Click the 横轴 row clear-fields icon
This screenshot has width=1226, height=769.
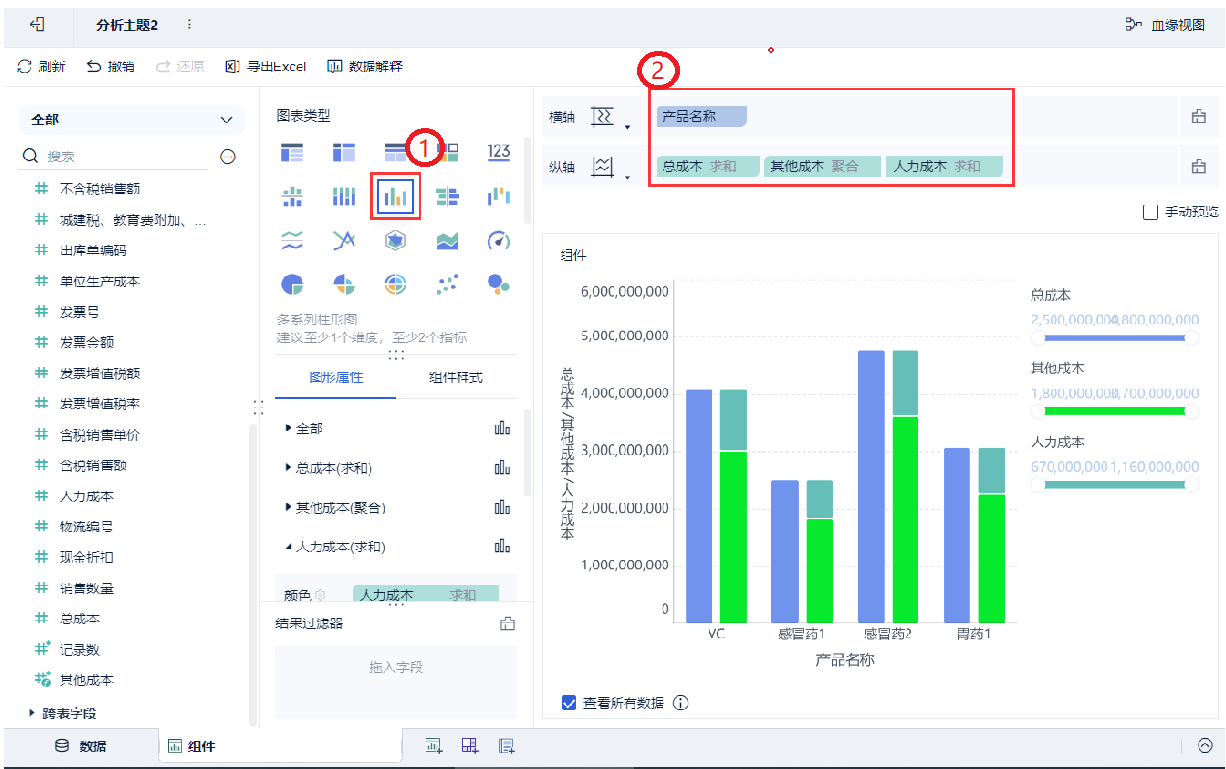pos(1198,117)
